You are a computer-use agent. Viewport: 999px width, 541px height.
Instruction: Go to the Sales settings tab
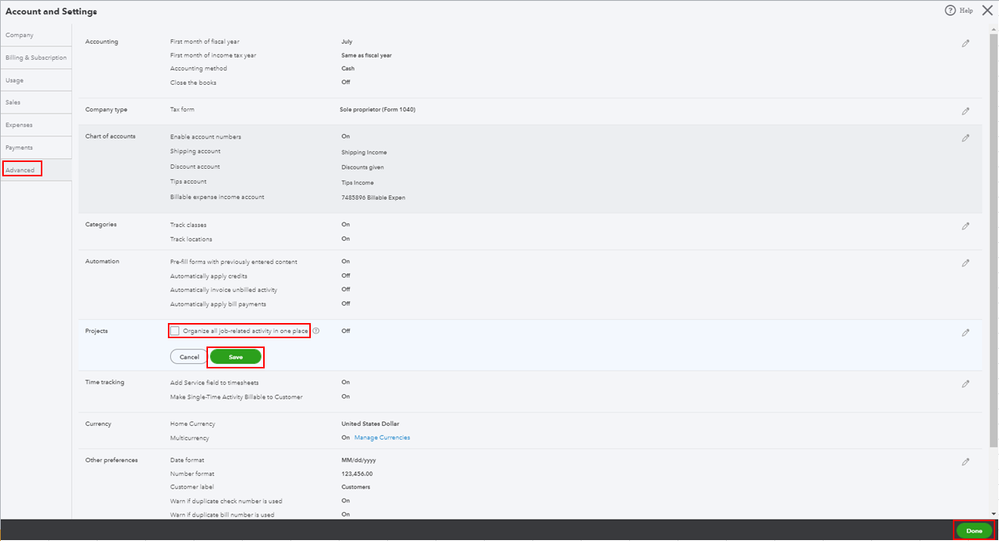click(13, 103)
